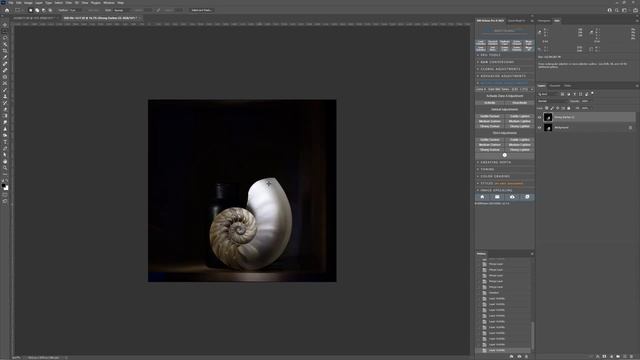The height and width of the screenshot is (360, 640).
Task: Open the workspace switcher icon
Action: coord(624,10)
